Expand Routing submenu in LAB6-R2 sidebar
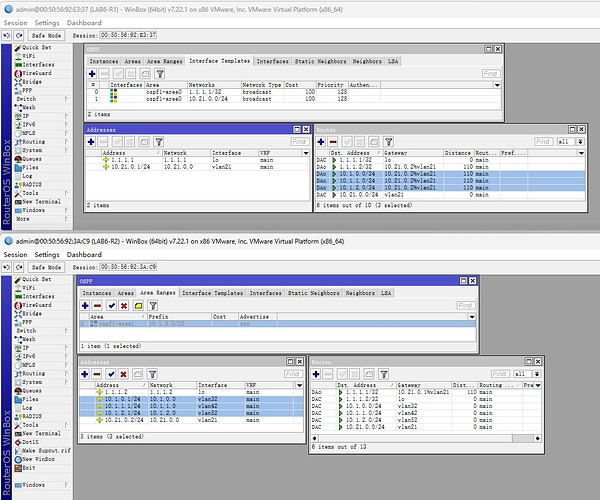The image size is (600, 500). [x=66, y=373]
